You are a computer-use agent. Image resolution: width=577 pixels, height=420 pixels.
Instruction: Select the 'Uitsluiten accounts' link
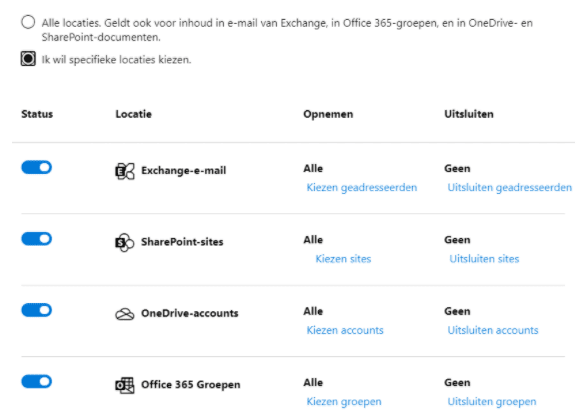(x=493, y=330)
